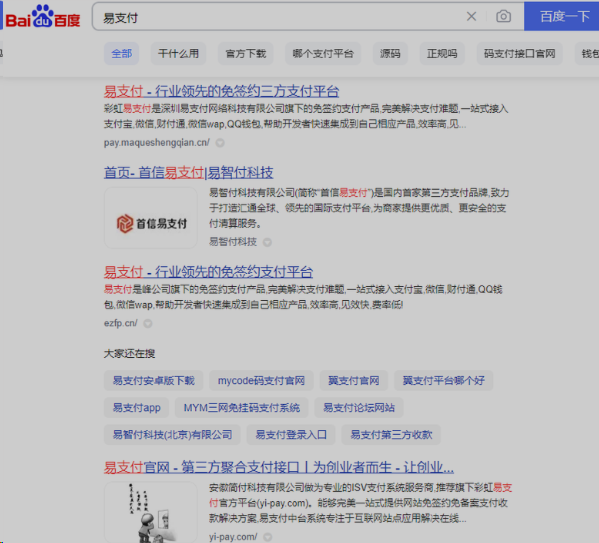599x543 pixels.
Task: Open result 易支付 - 行业领先的免签约支付平台
Action: [209, 272]
